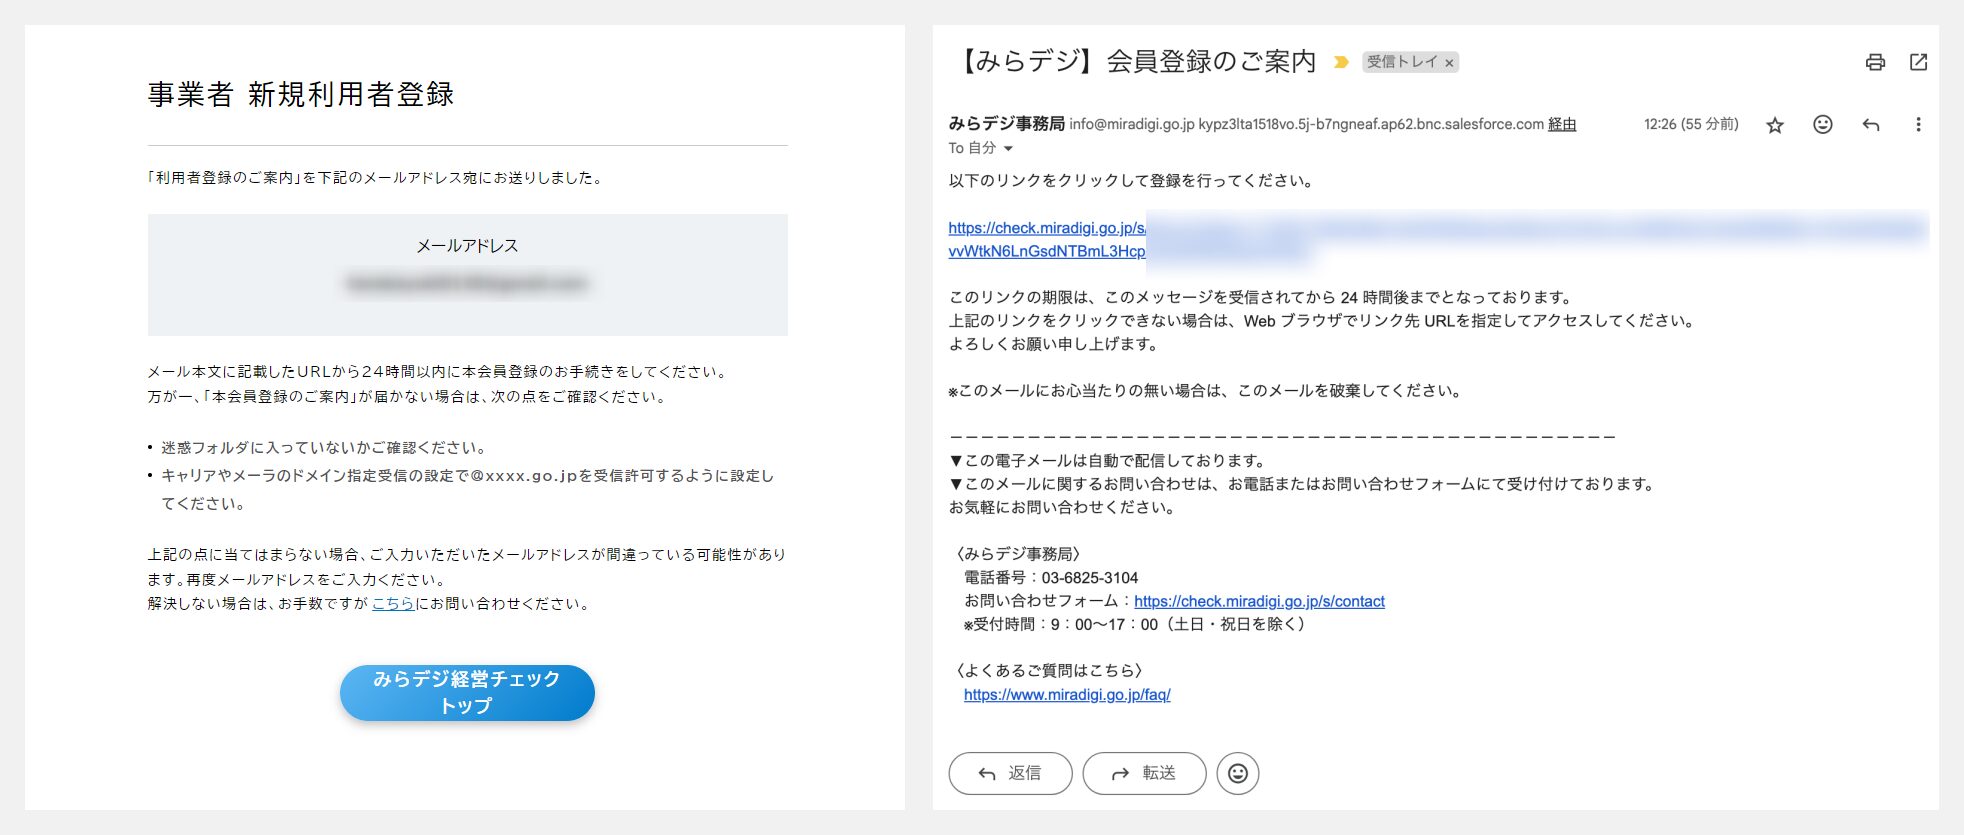
Task: Open the miradigi FAQ link
Action: tap(1067, 695)
